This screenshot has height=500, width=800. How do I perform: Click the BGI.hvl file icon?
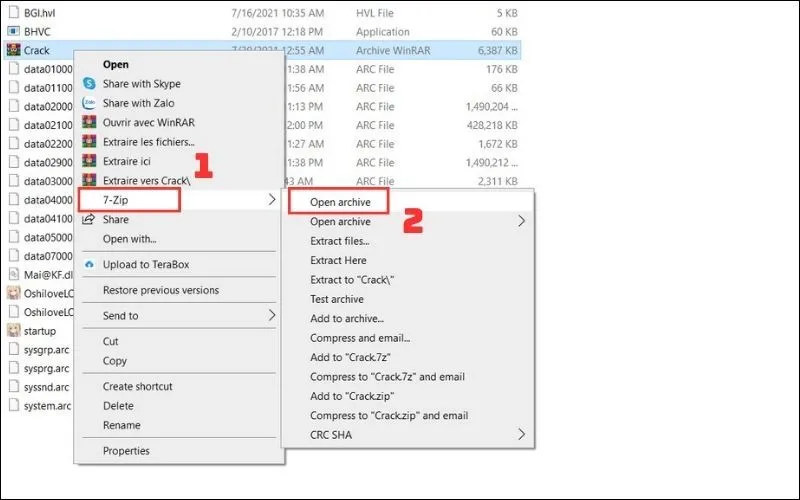click(x=14, y=12)
